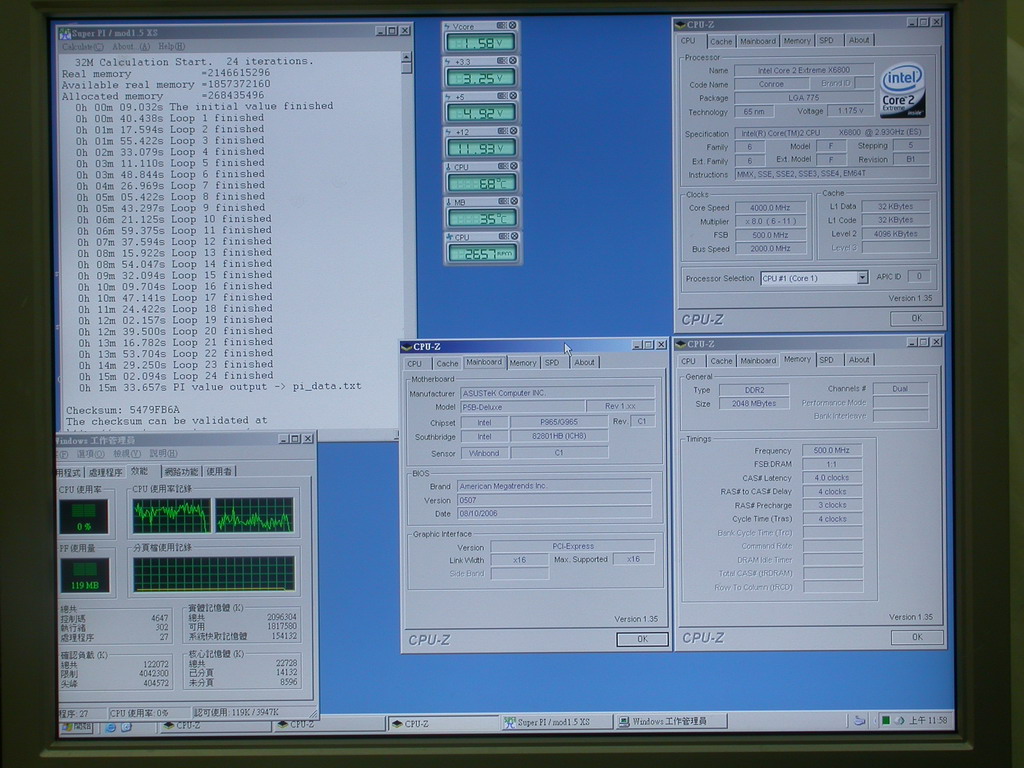Open About tab in the top-right CPU-Z window
Image resolution: width=1024 pixels, height=768 pixels.
tap(859, 40)
